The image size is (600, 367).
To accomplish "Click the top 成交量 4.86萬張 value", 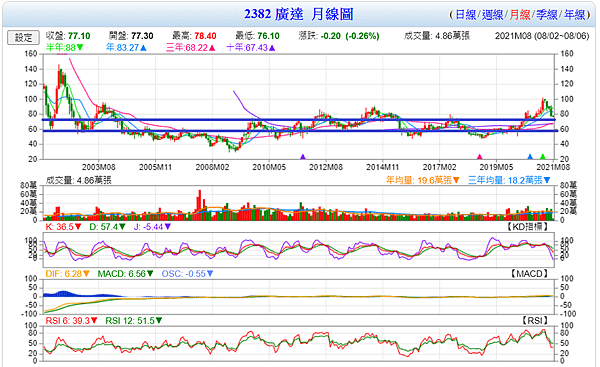I will click(x=437, y=36).
